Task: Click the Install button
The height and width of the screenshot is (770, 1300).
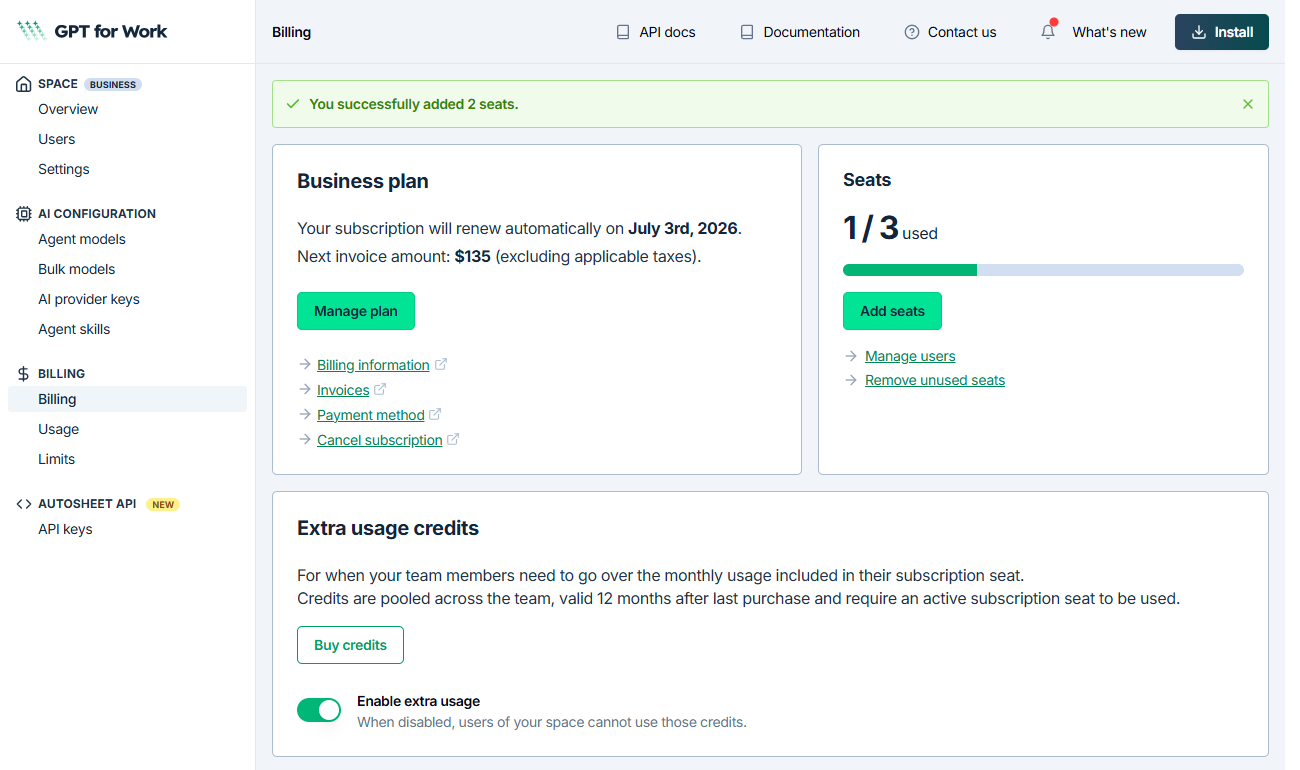Action: tap(1222, 32)
